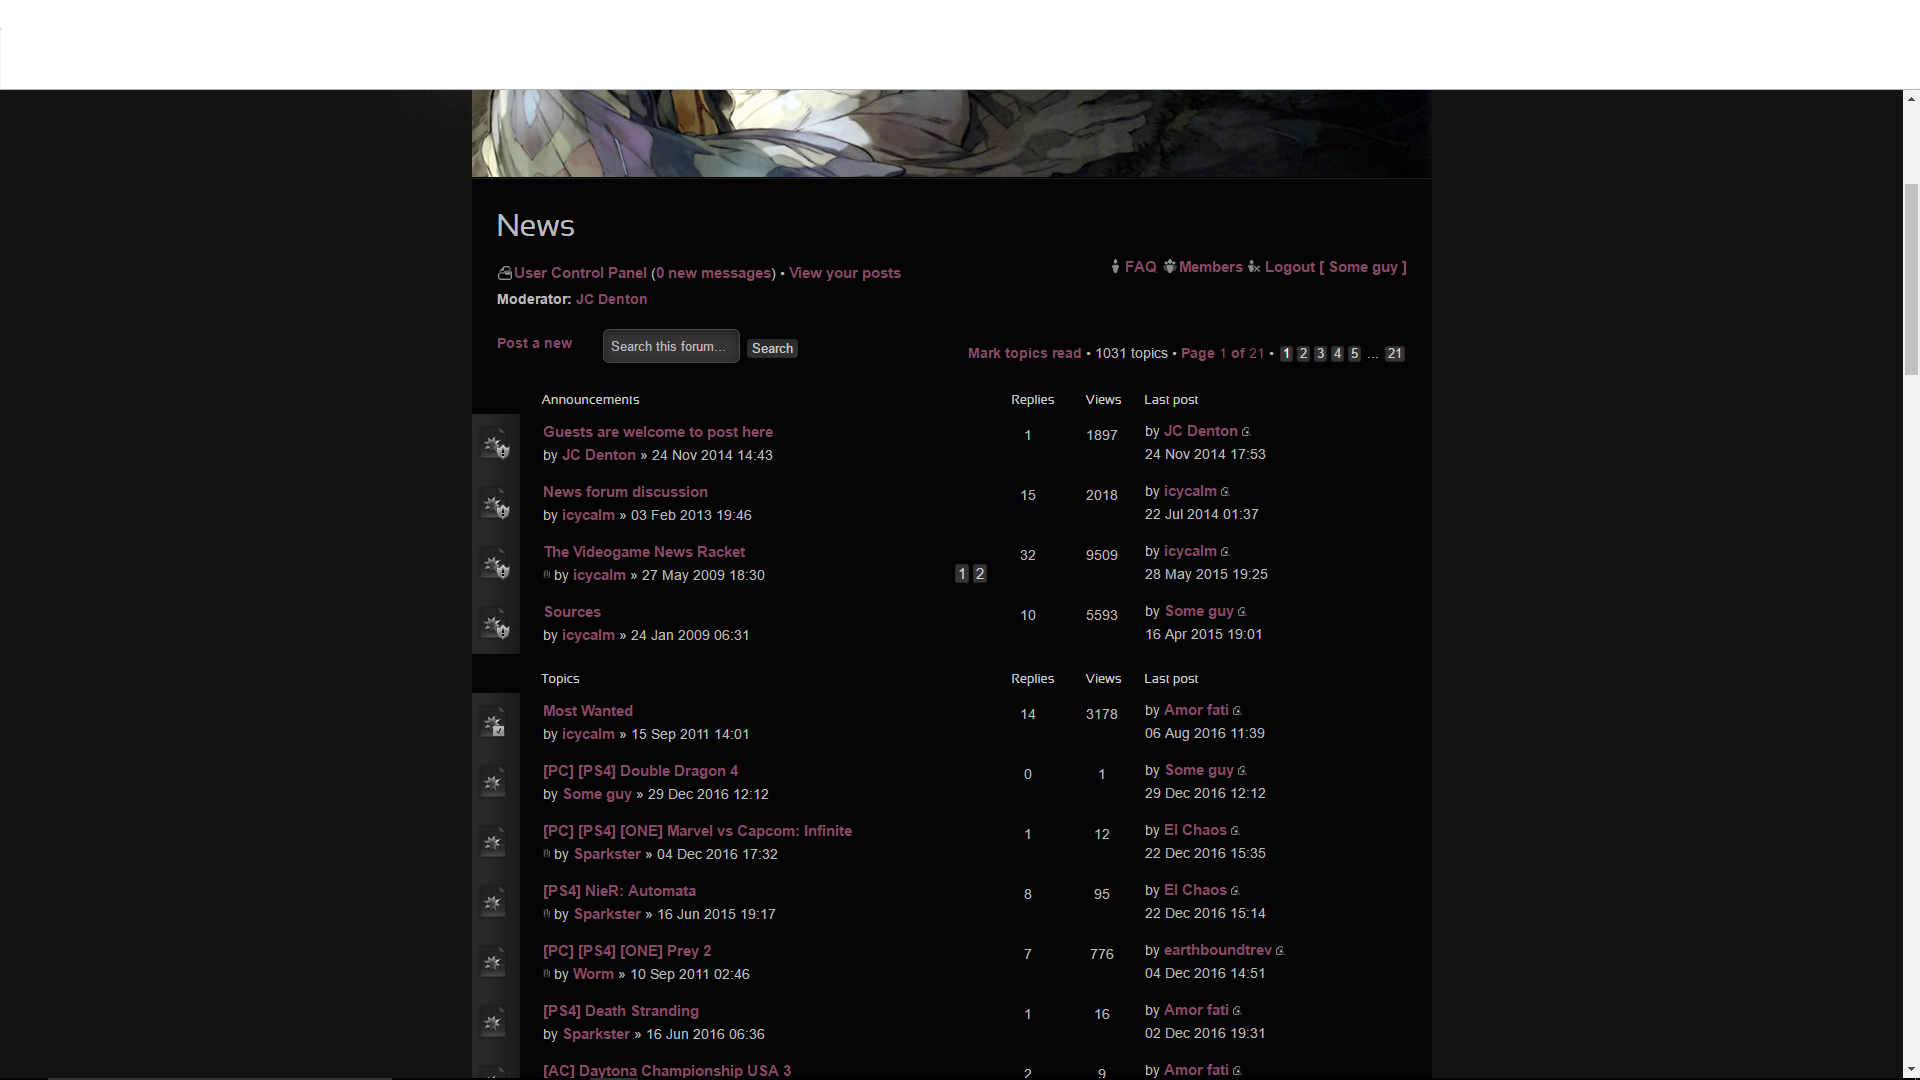This screenshot has width=1920, height=1080.
Task: Go to page 2 of News forum
Action: click(1303, 354)
